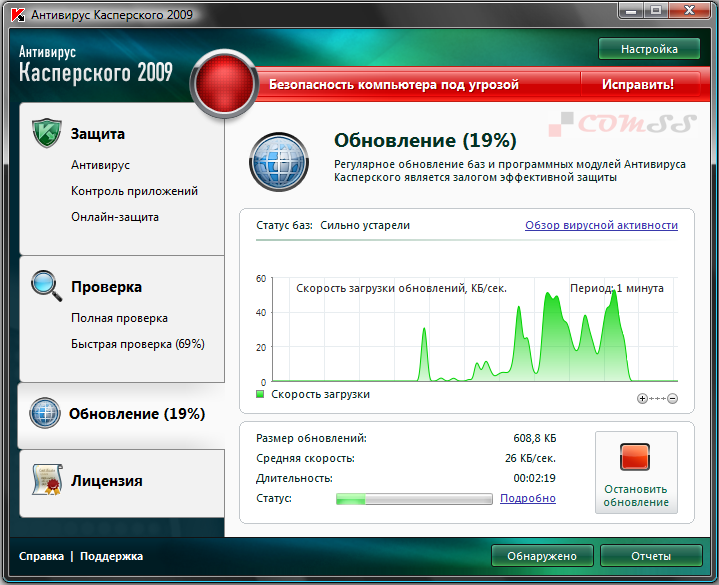This screenshot has height=585, width=719.
Task: Click the Kaspersky logo in title bar
Action: coord(18,15)
